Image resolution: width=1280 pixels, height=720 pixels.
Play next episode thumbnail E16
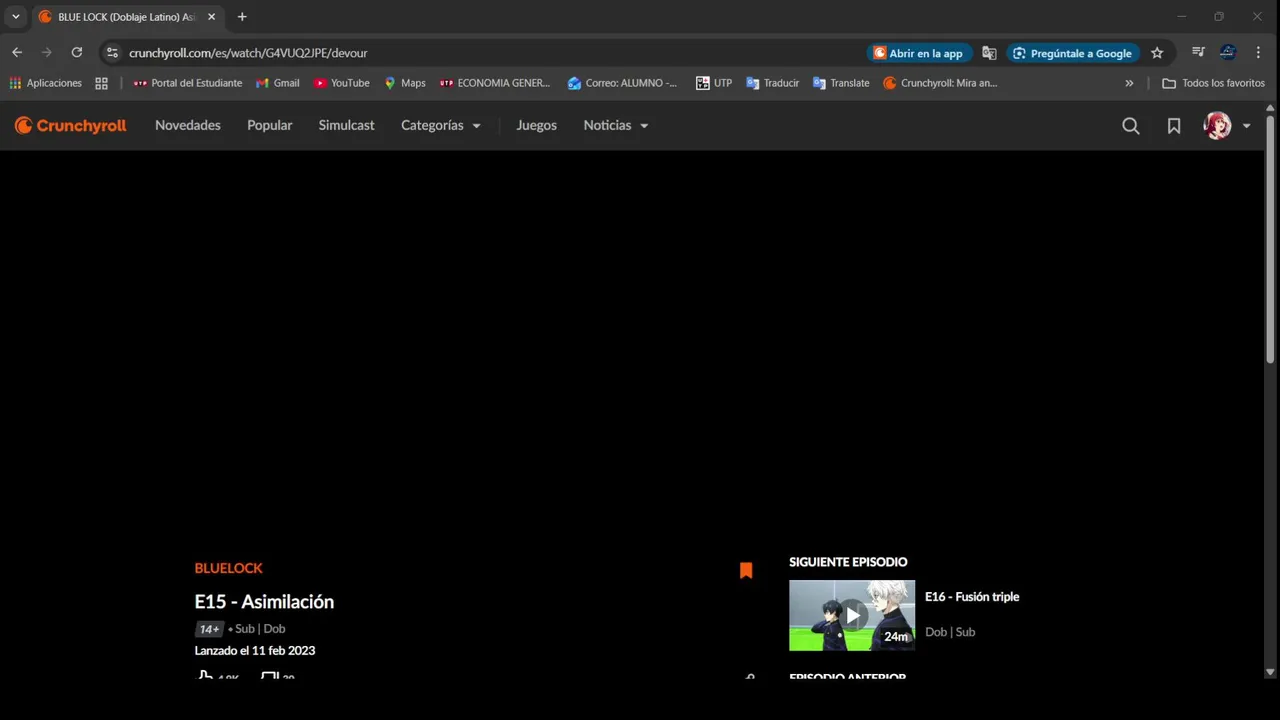click(852, 616)
